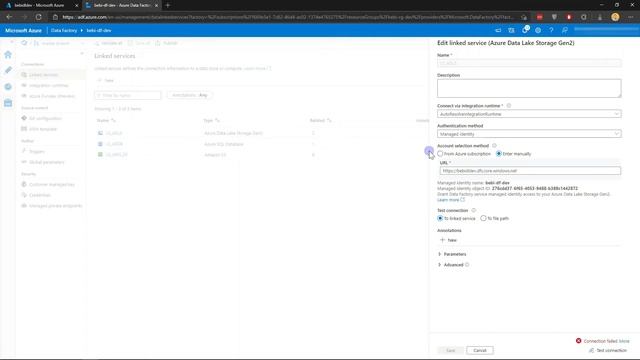
Task: Click the info icon beside Connect via integration runtime
Action: 509,106
